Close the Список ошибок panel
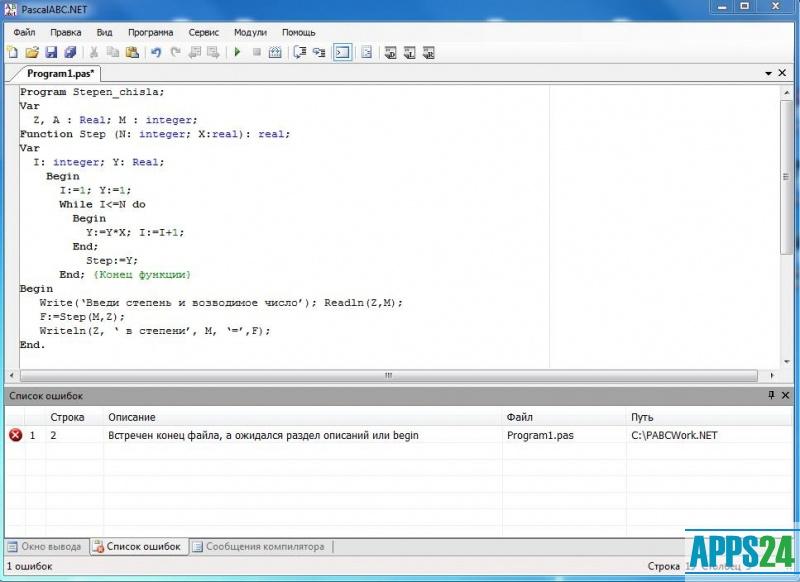 [x=786, y=395]
